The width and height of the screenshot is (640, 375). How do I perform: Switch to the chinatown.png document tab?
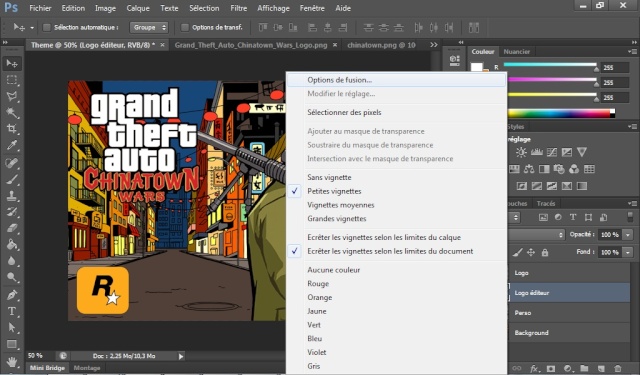[381, 45]
